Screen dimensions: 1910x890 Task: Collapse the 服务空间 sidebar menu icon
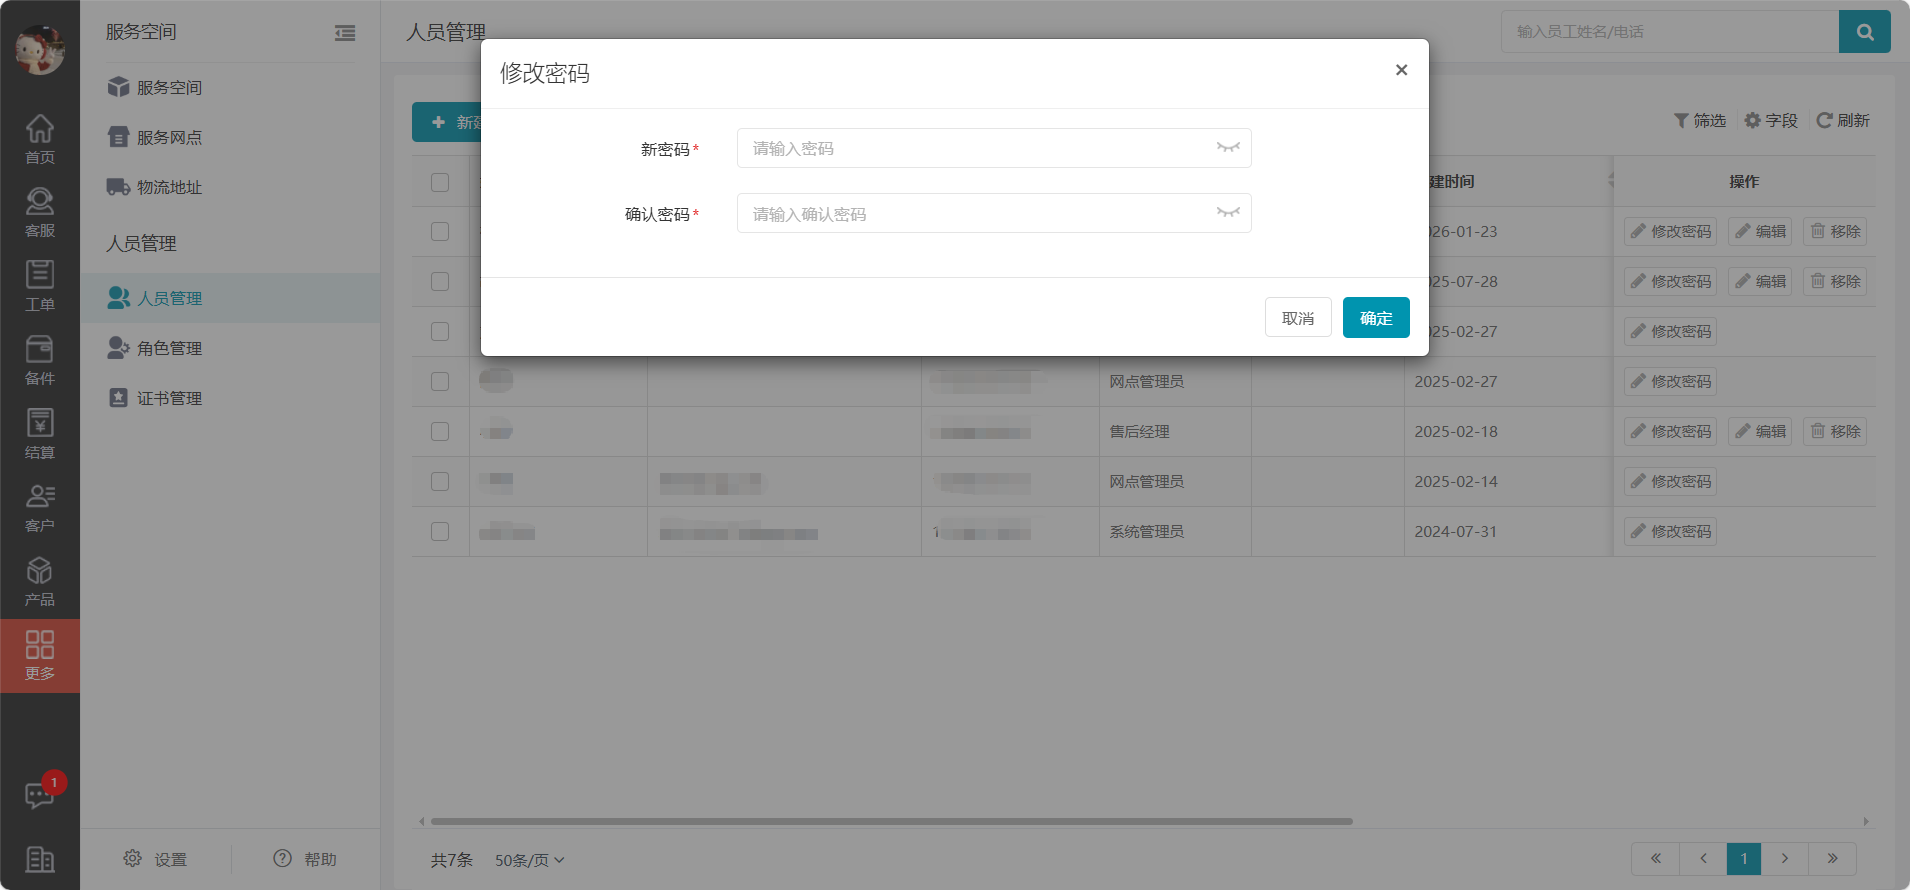pos(345,33)
